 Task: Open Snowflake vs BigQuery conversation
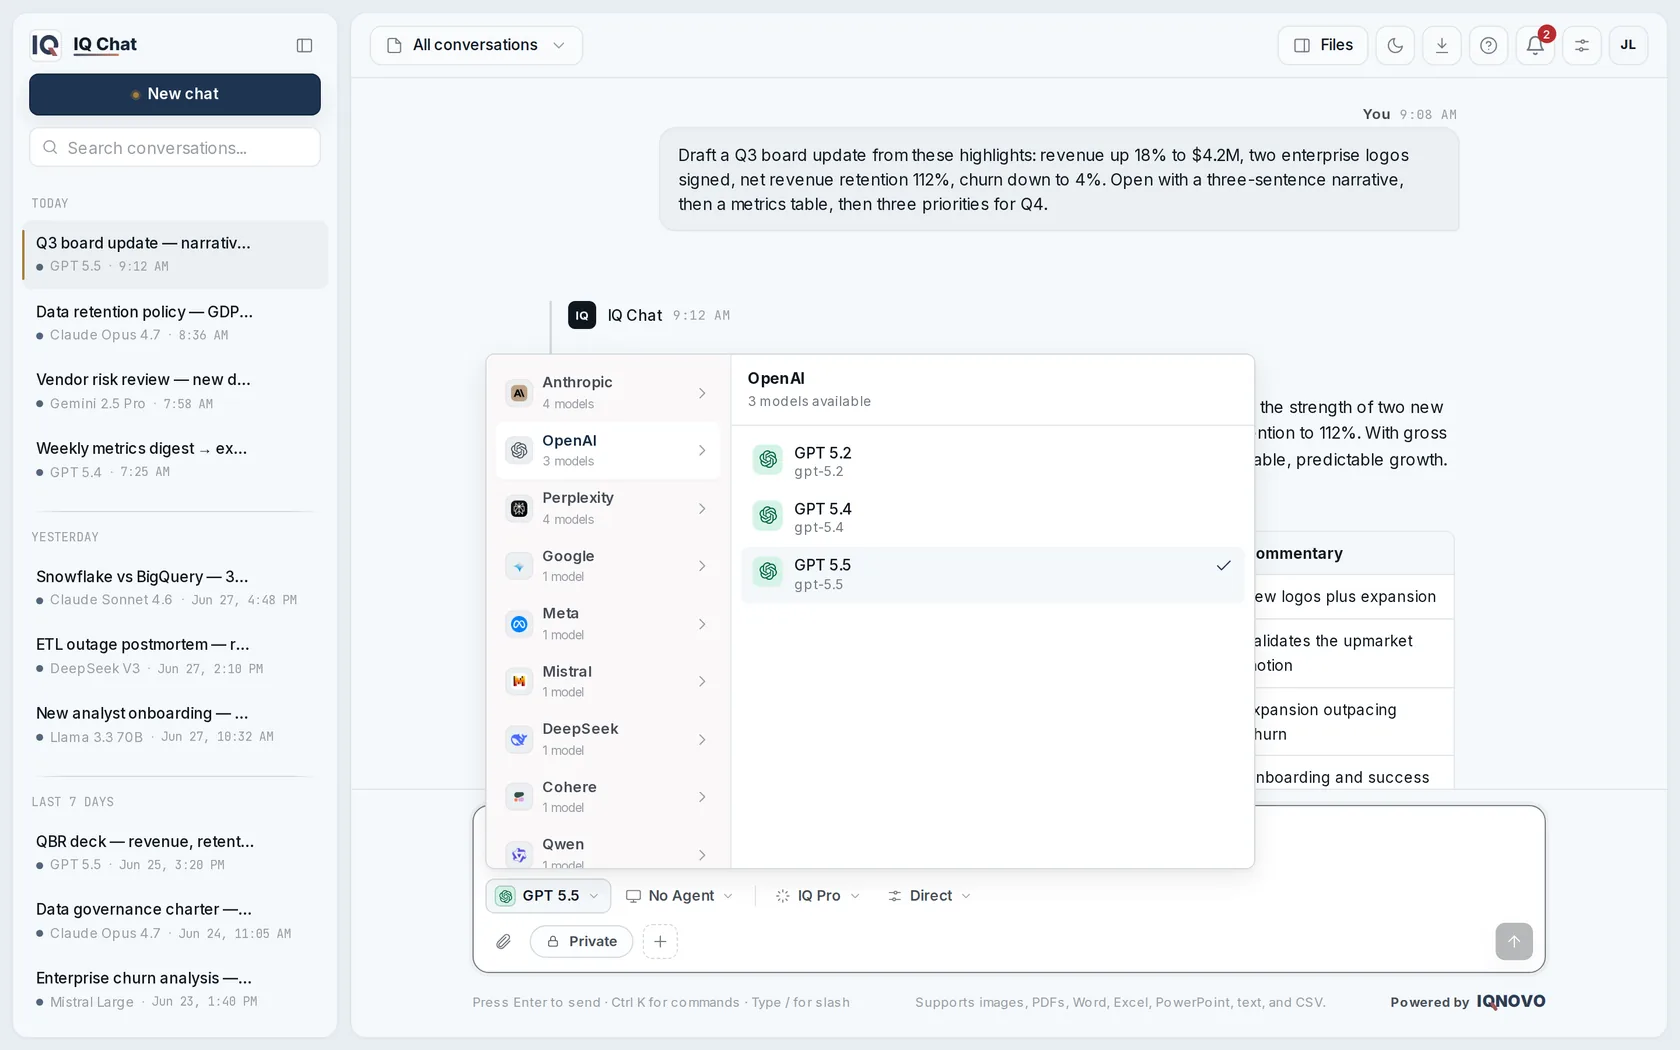tap(175, 588)
